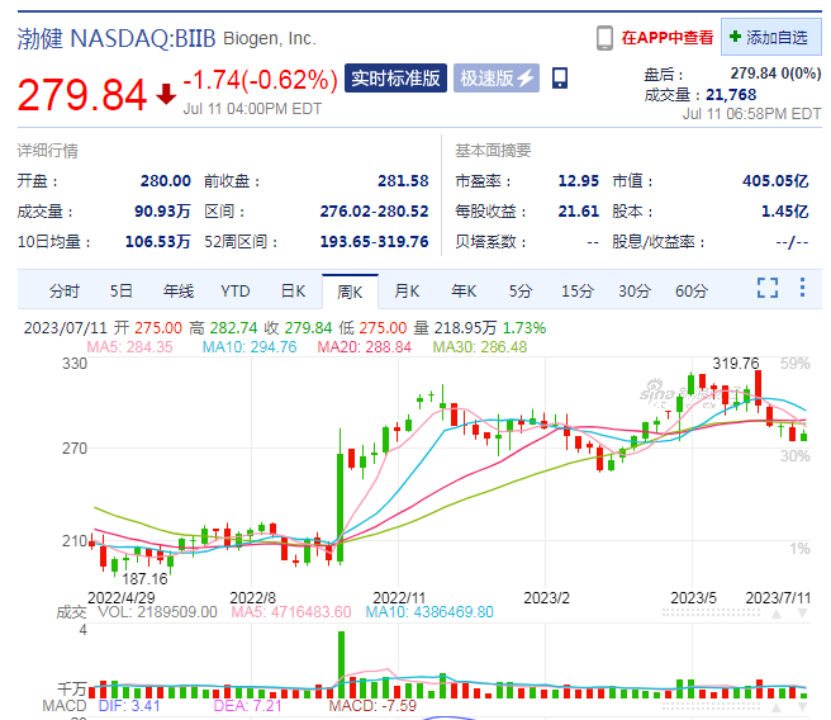This screenshot has width=831, height=720.
Task: Click the 2022/4/29 date axis label
Action: (x=121, y=598)
